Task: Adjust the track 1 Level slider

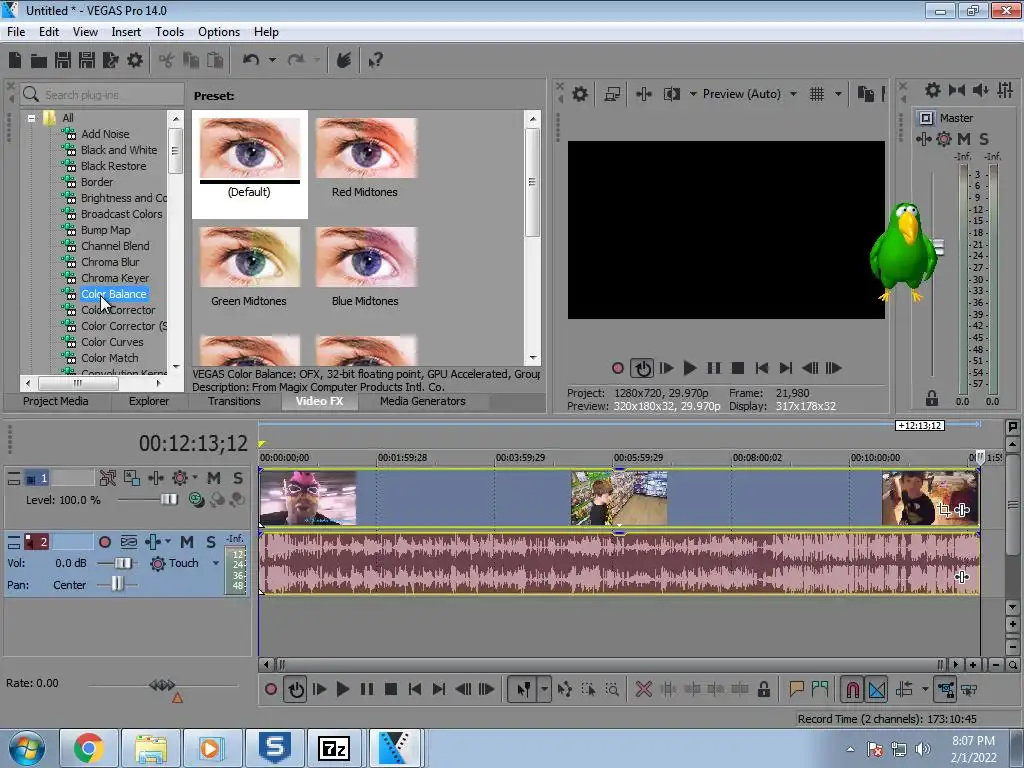Action: 168,500
